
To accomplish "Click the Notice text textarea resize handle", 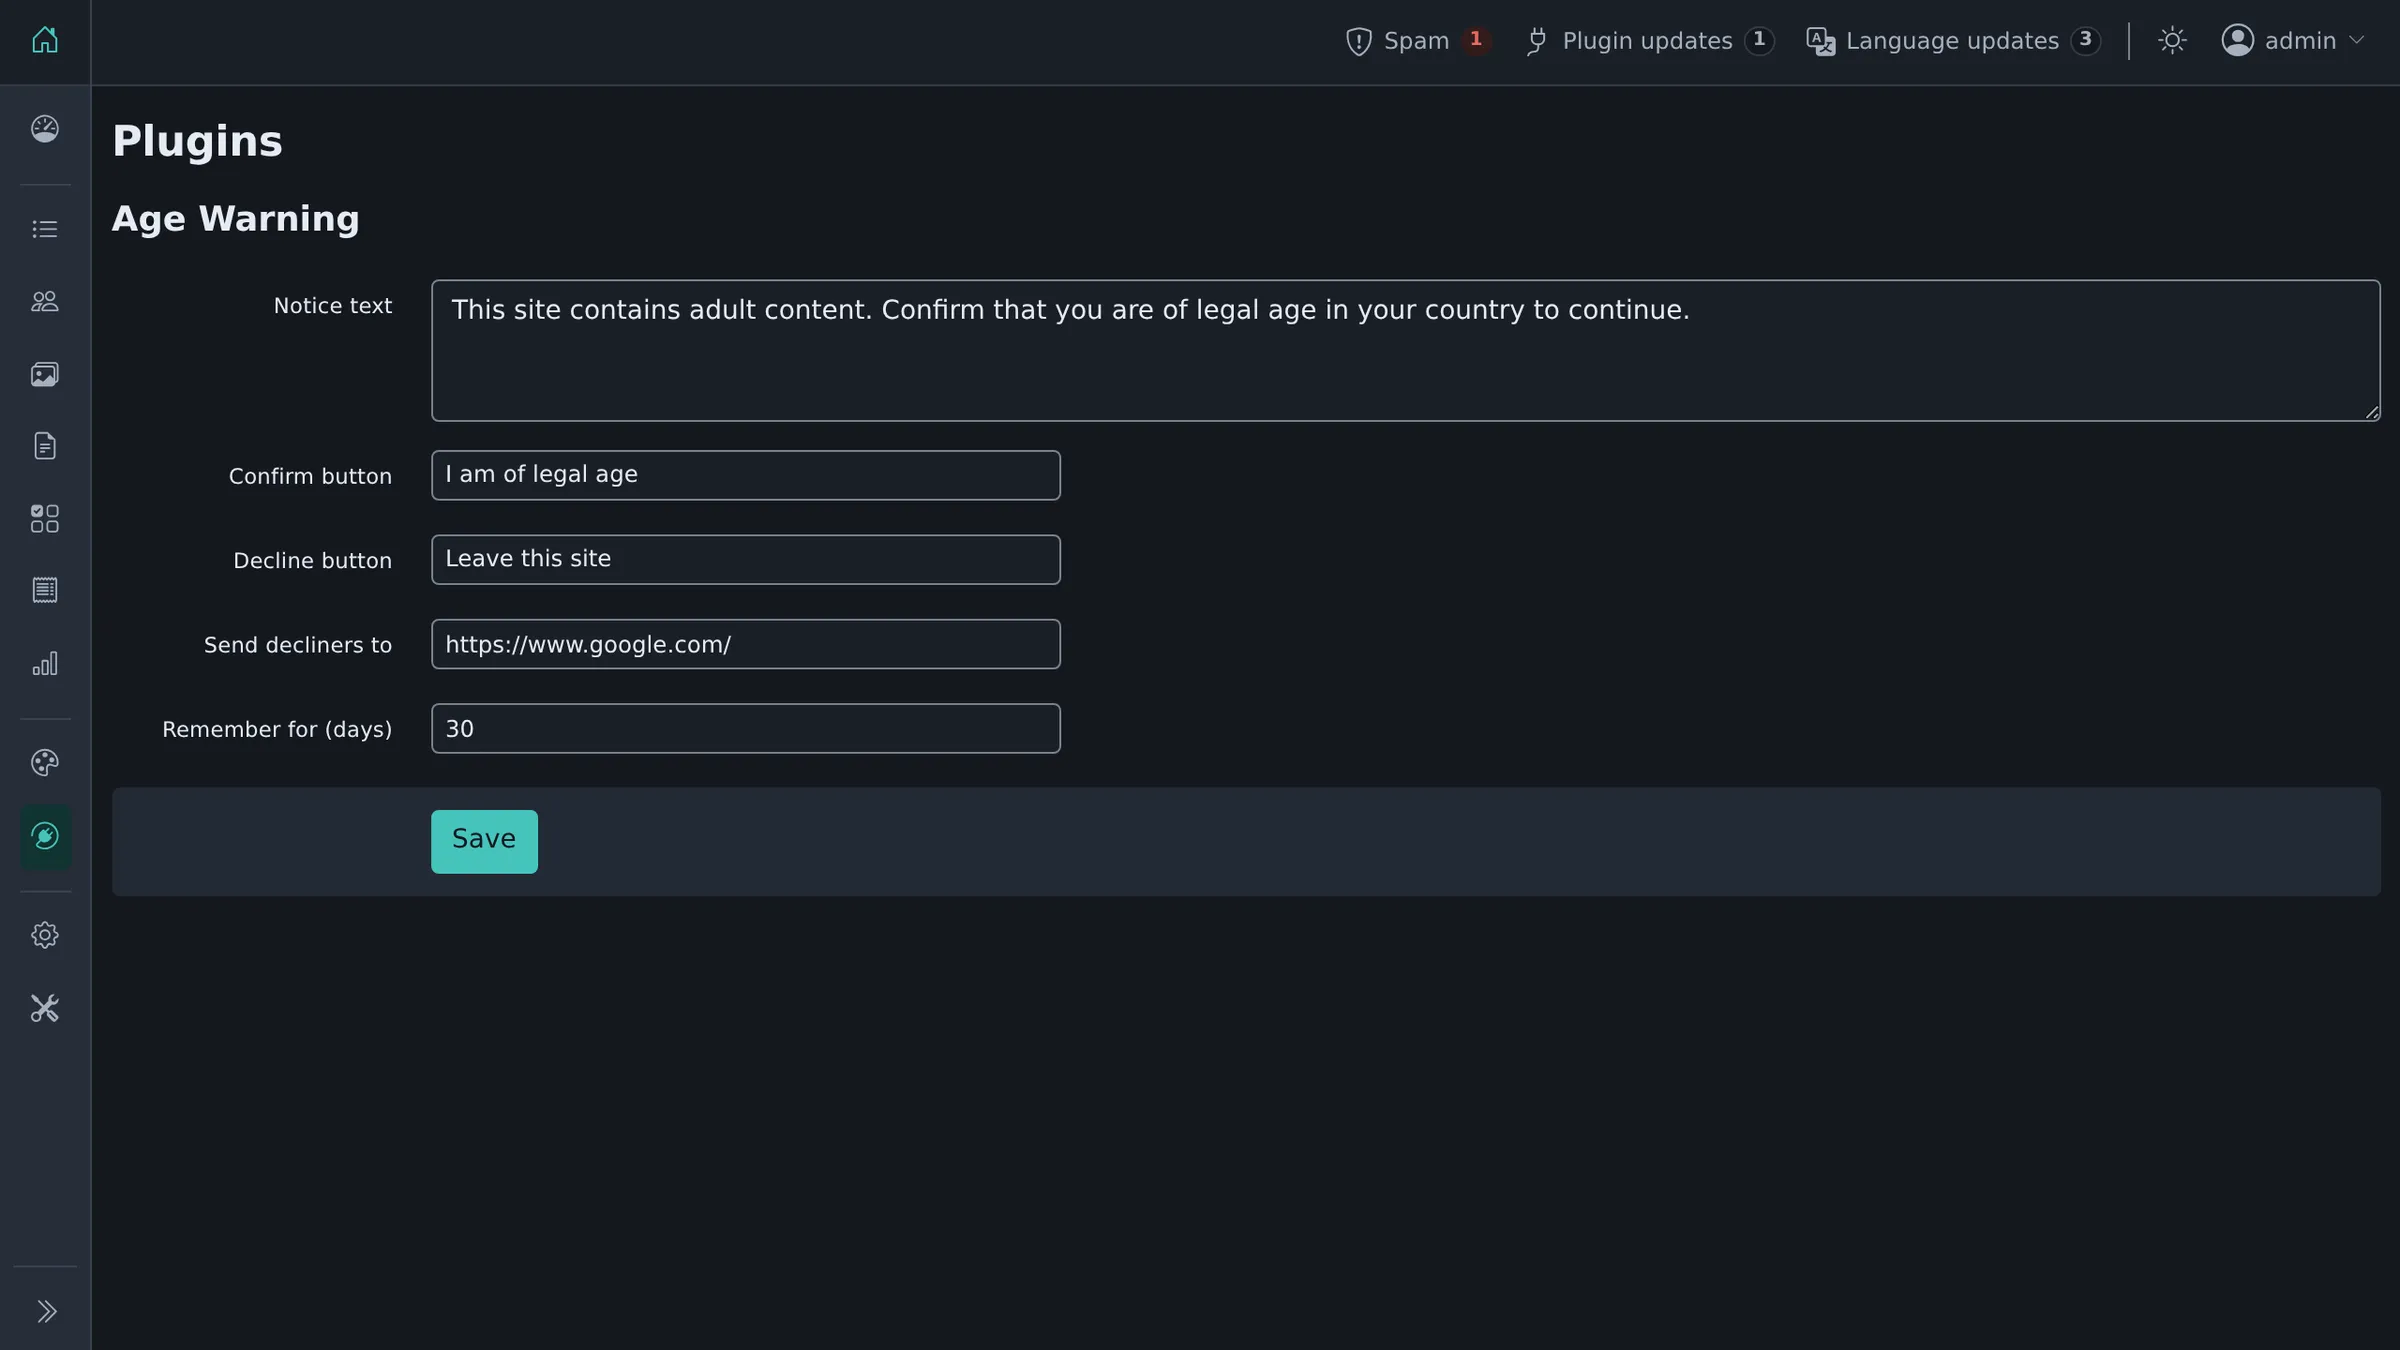I will [2372, 412].
